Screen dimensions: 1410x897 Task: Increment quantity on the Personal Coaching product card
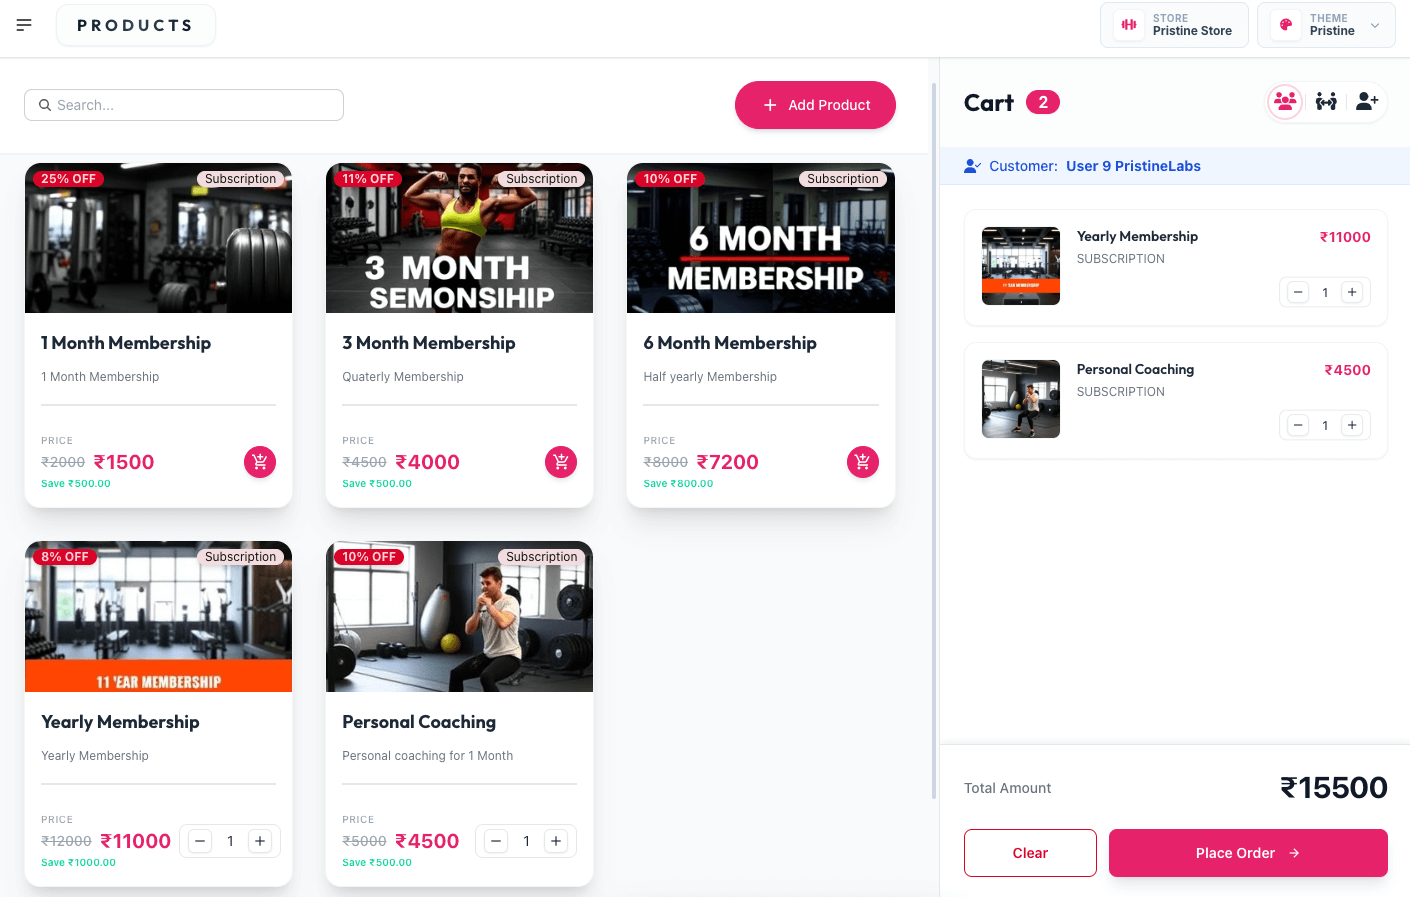pos(556,841)
